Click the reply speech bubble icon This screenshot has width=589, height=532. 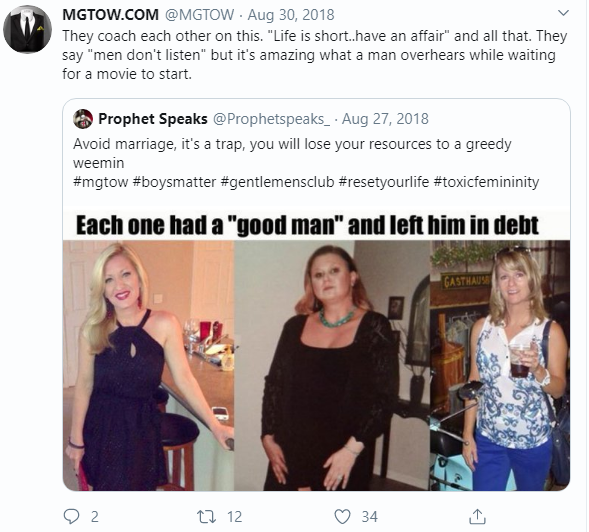click(x=71, y=517)
